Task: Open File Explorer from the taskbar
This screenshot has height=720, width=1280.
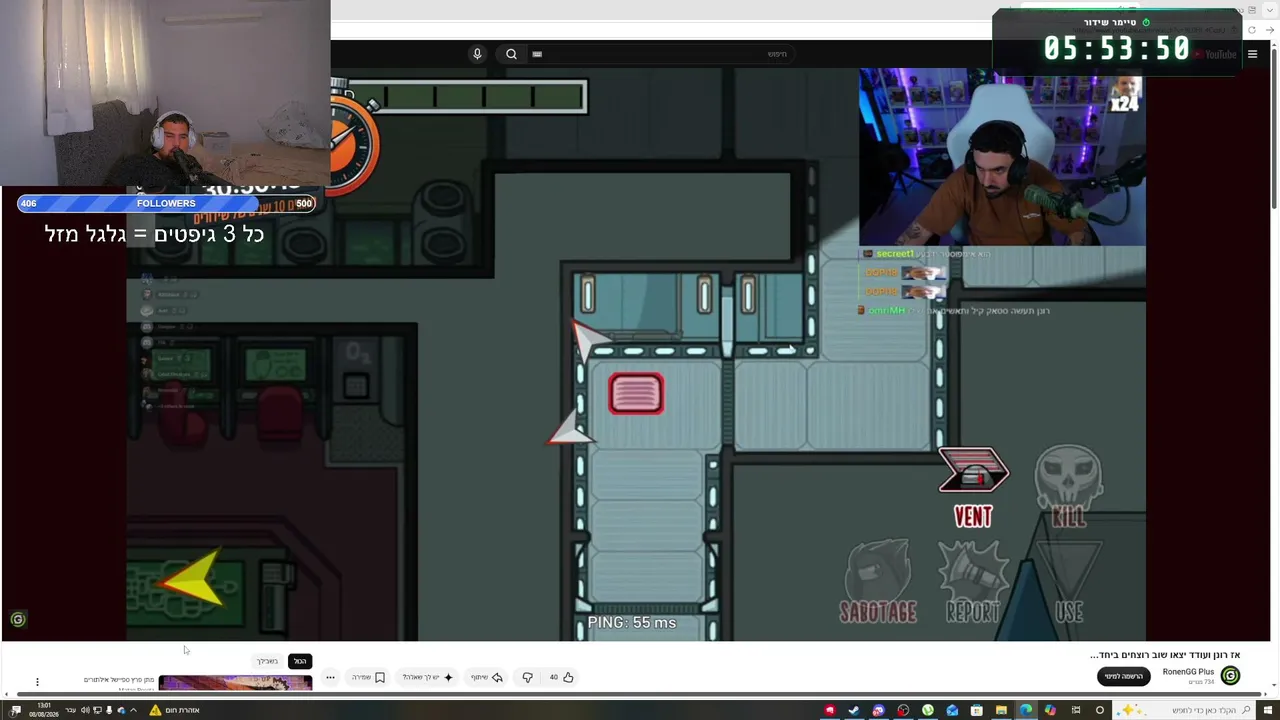Action: [x=1001, y=710]
